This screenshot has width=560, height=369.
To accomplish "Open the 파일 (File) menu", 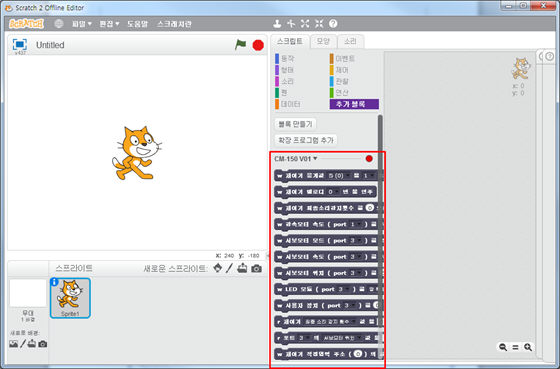I will [82, 24].
